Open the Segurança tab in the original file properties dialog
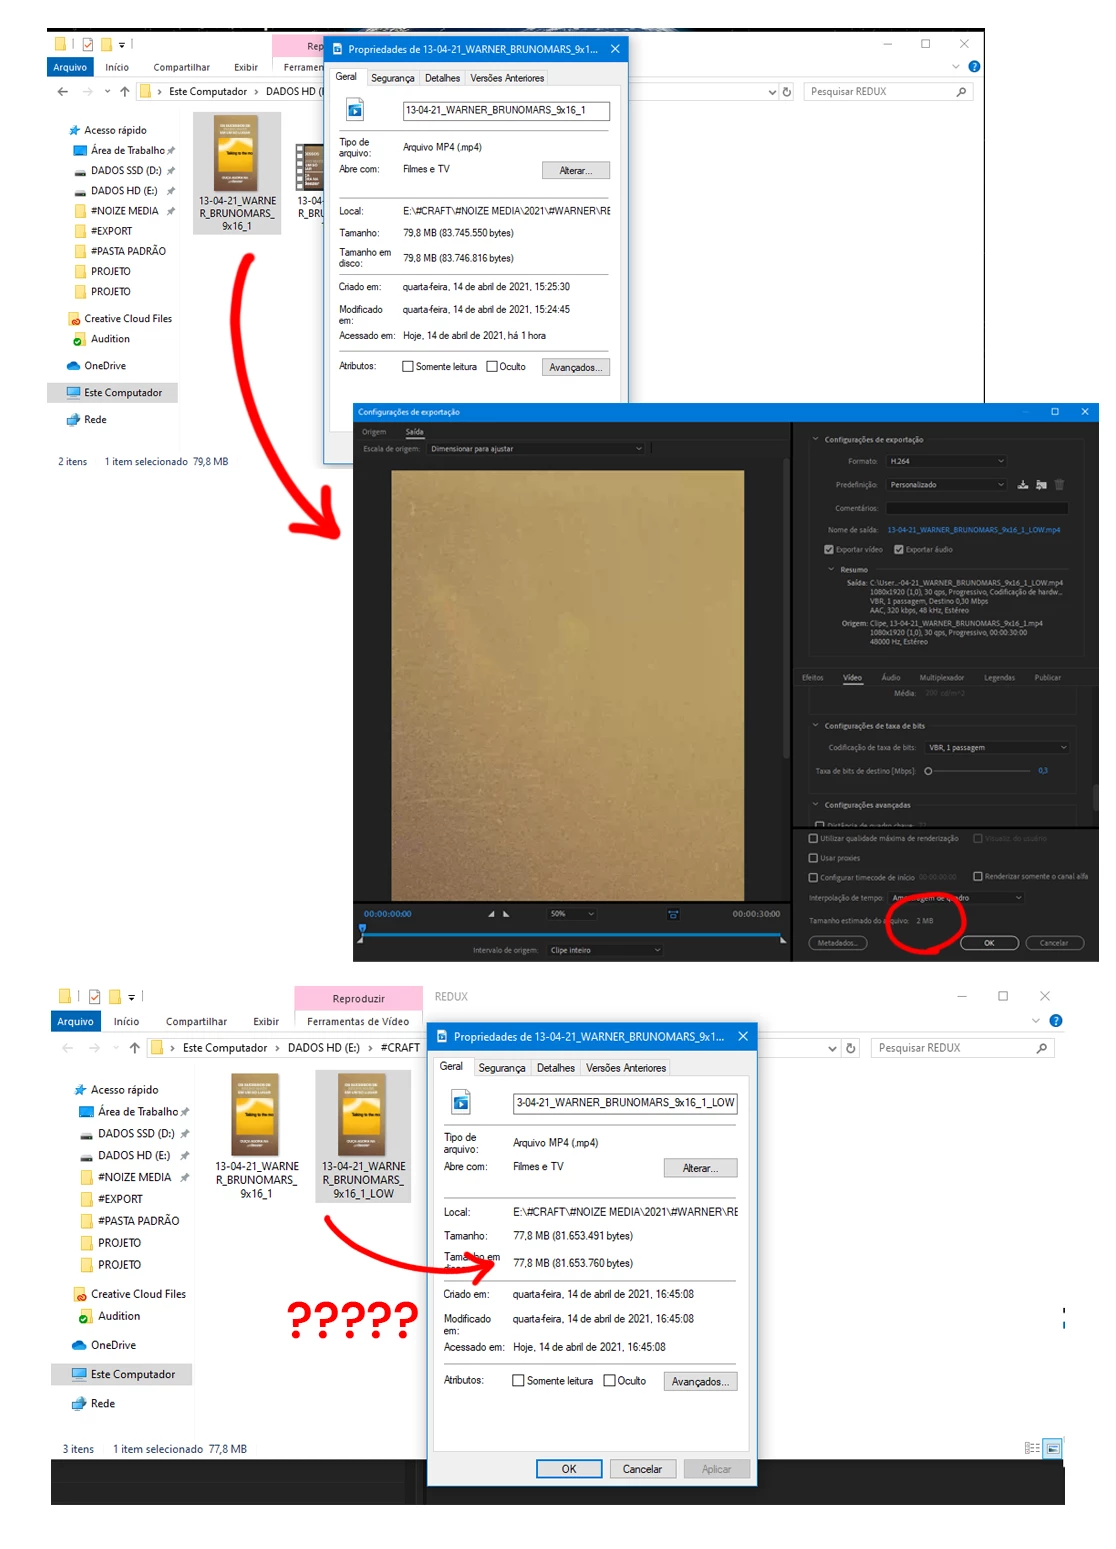 point(393,78)
